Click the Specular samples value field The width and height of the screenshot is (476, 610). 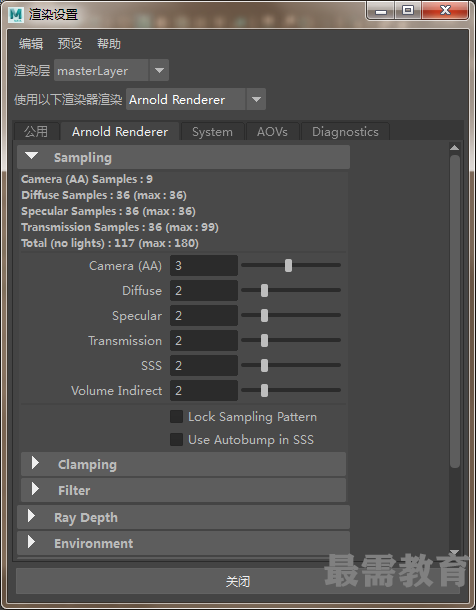pos(204,315)
